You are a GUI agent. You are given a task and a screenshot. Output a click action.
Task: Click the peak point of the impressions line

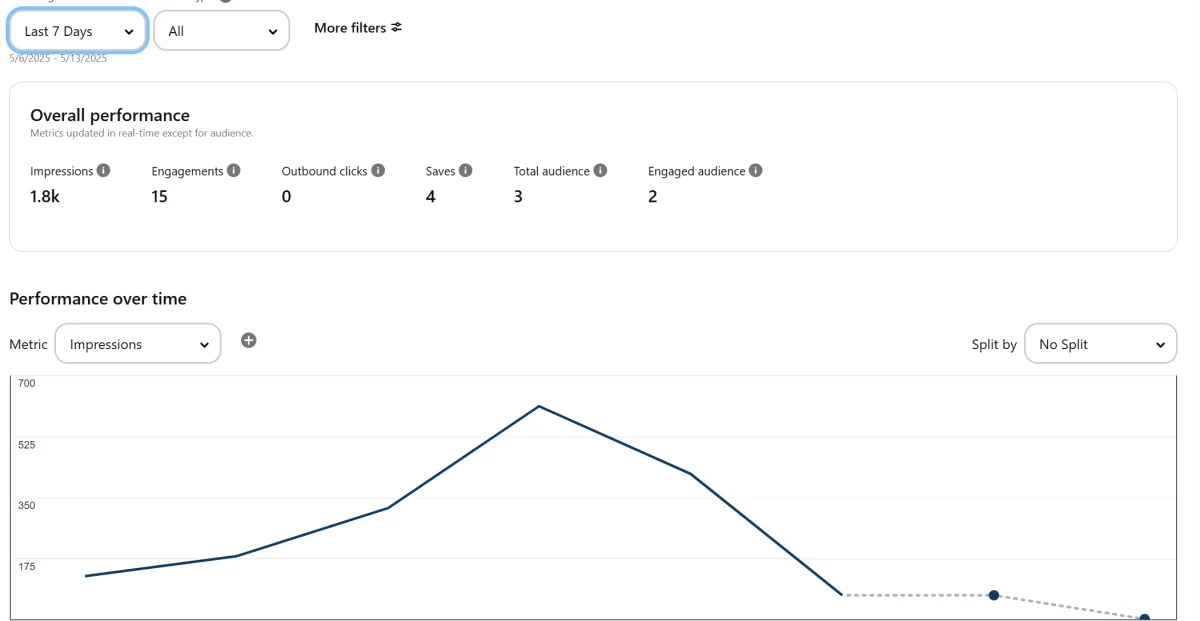(539, 406)
